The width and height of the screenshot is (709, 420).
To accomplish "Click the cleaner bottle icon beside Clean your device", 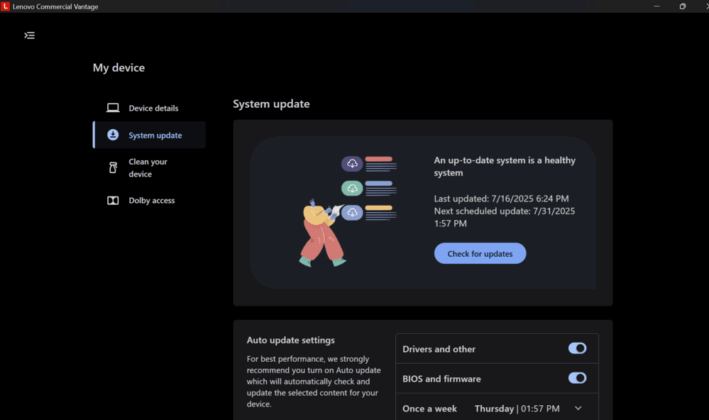I will pos(113,168).
